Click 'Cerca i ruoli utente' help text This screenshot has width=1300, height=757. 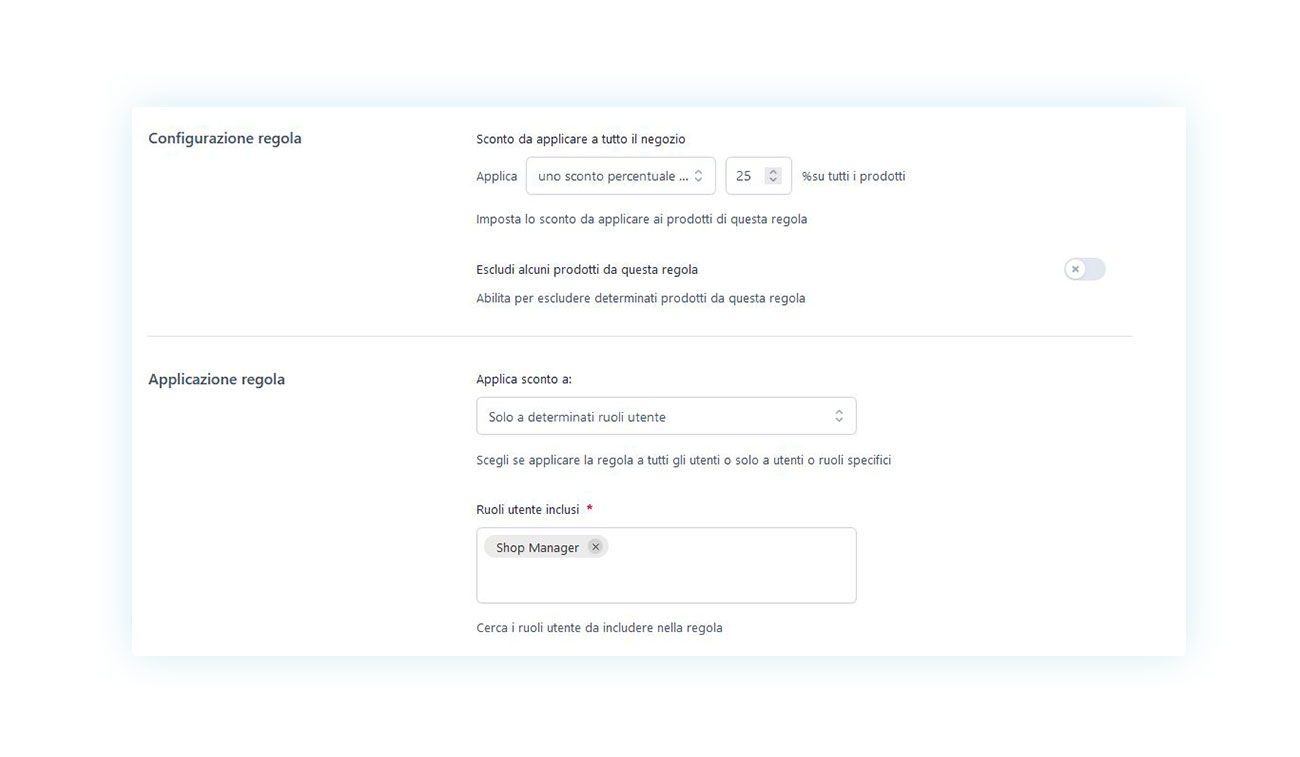pyautogui.click(x=599, y=628)
